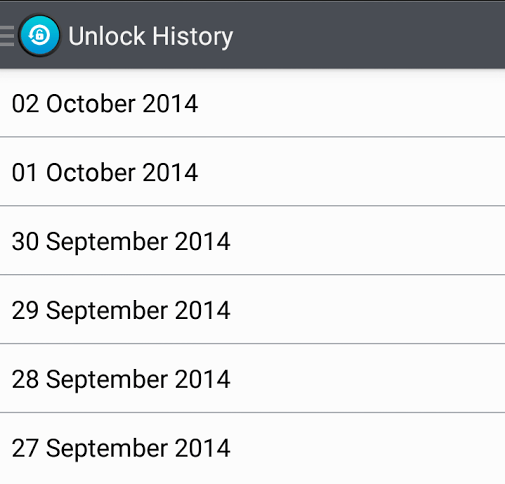The width and height of the screenshot is (505, 484).
Task: Expand the 28 September 2014 history row
Action: [x=252, y=378]
